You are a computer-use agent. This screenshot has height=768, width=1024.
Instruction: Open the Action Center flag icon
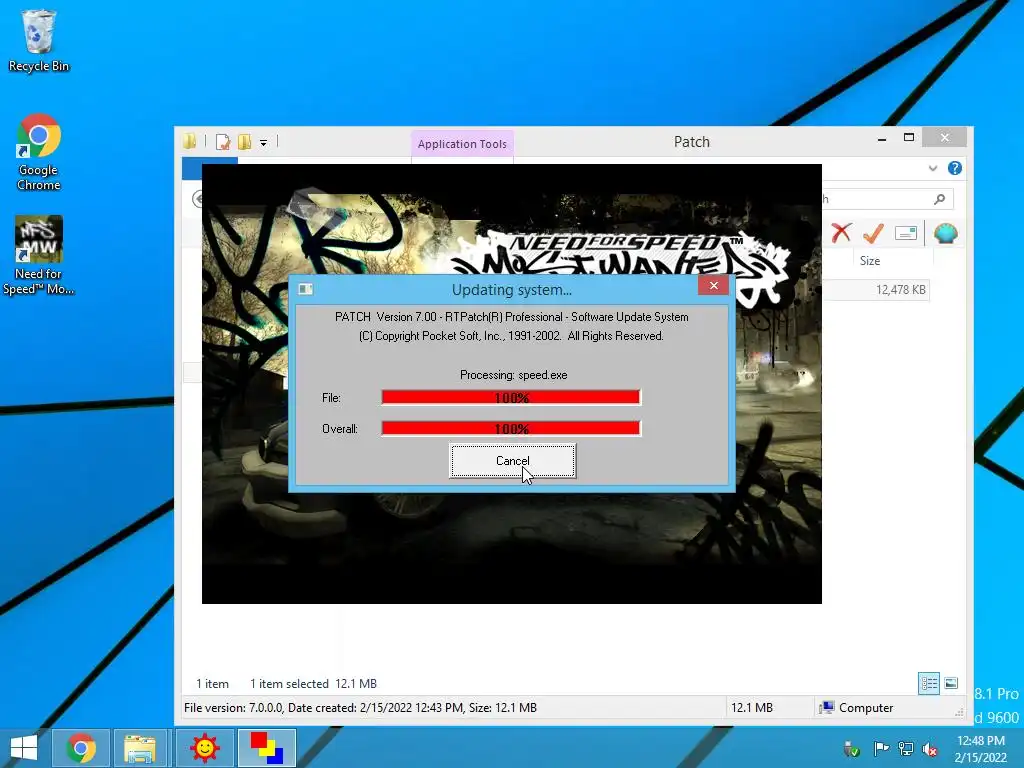pos(881,748)
